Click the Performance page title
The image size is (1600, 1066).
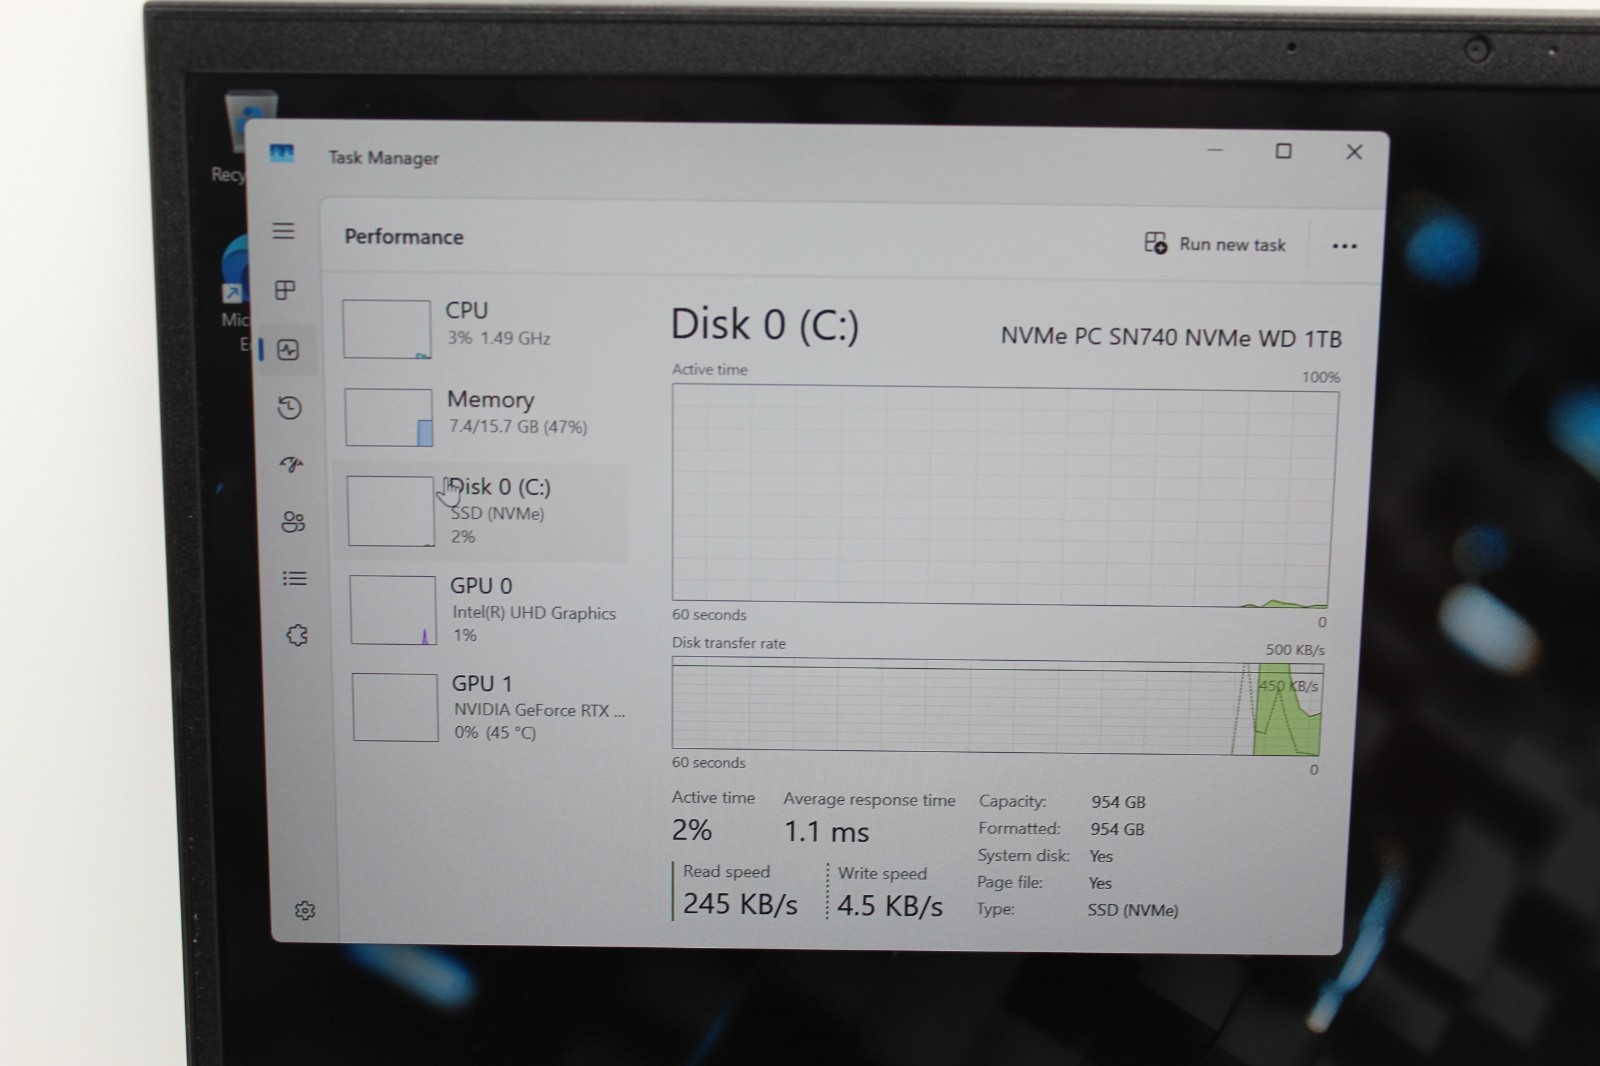pyautogui.click(x=404, y=237)
